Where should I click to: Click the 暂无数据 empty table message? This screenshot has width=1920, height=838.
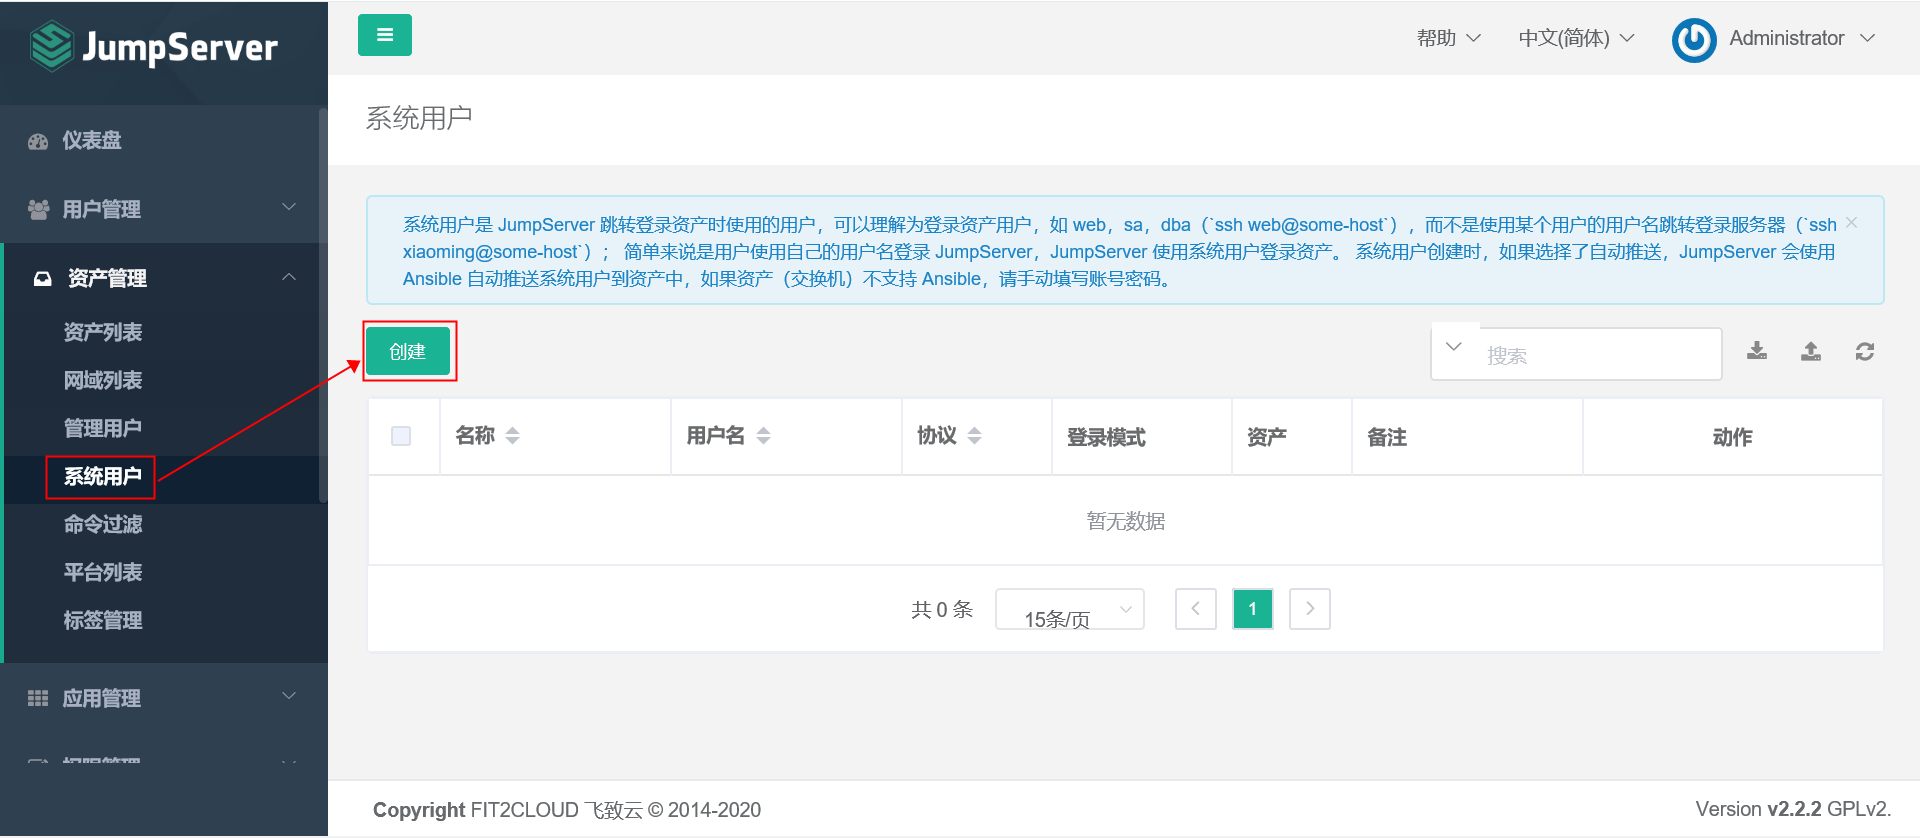tap(1126, 521)
